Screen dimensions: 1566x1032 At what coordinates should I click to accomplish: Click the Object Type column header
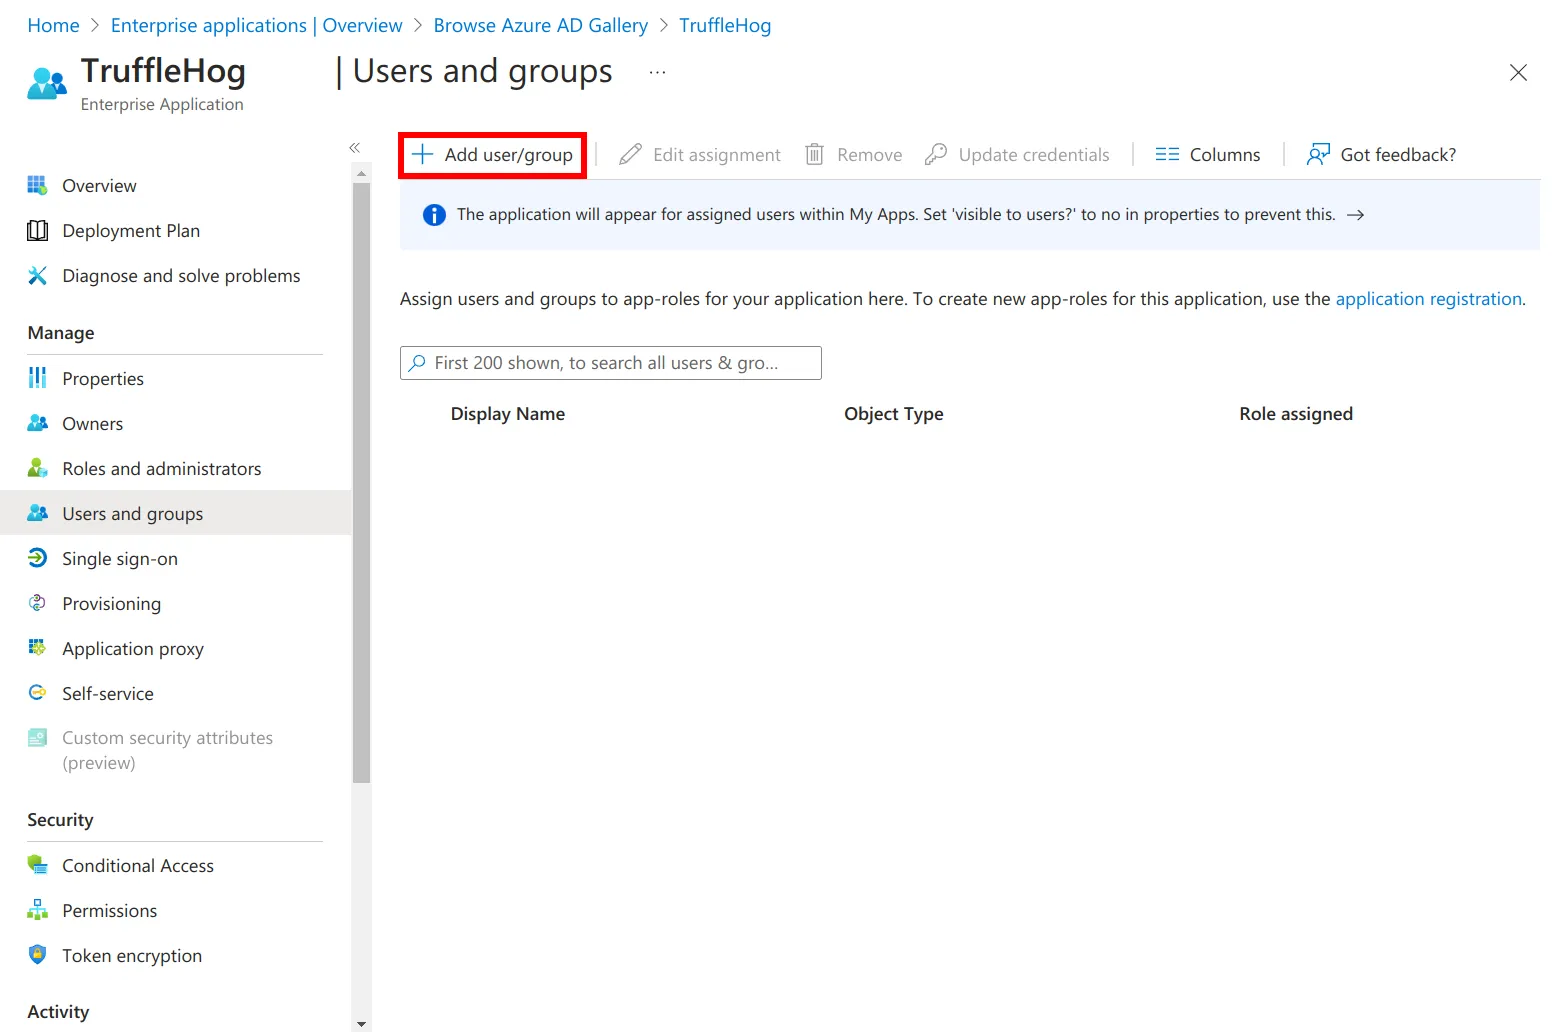coord(894,414)
